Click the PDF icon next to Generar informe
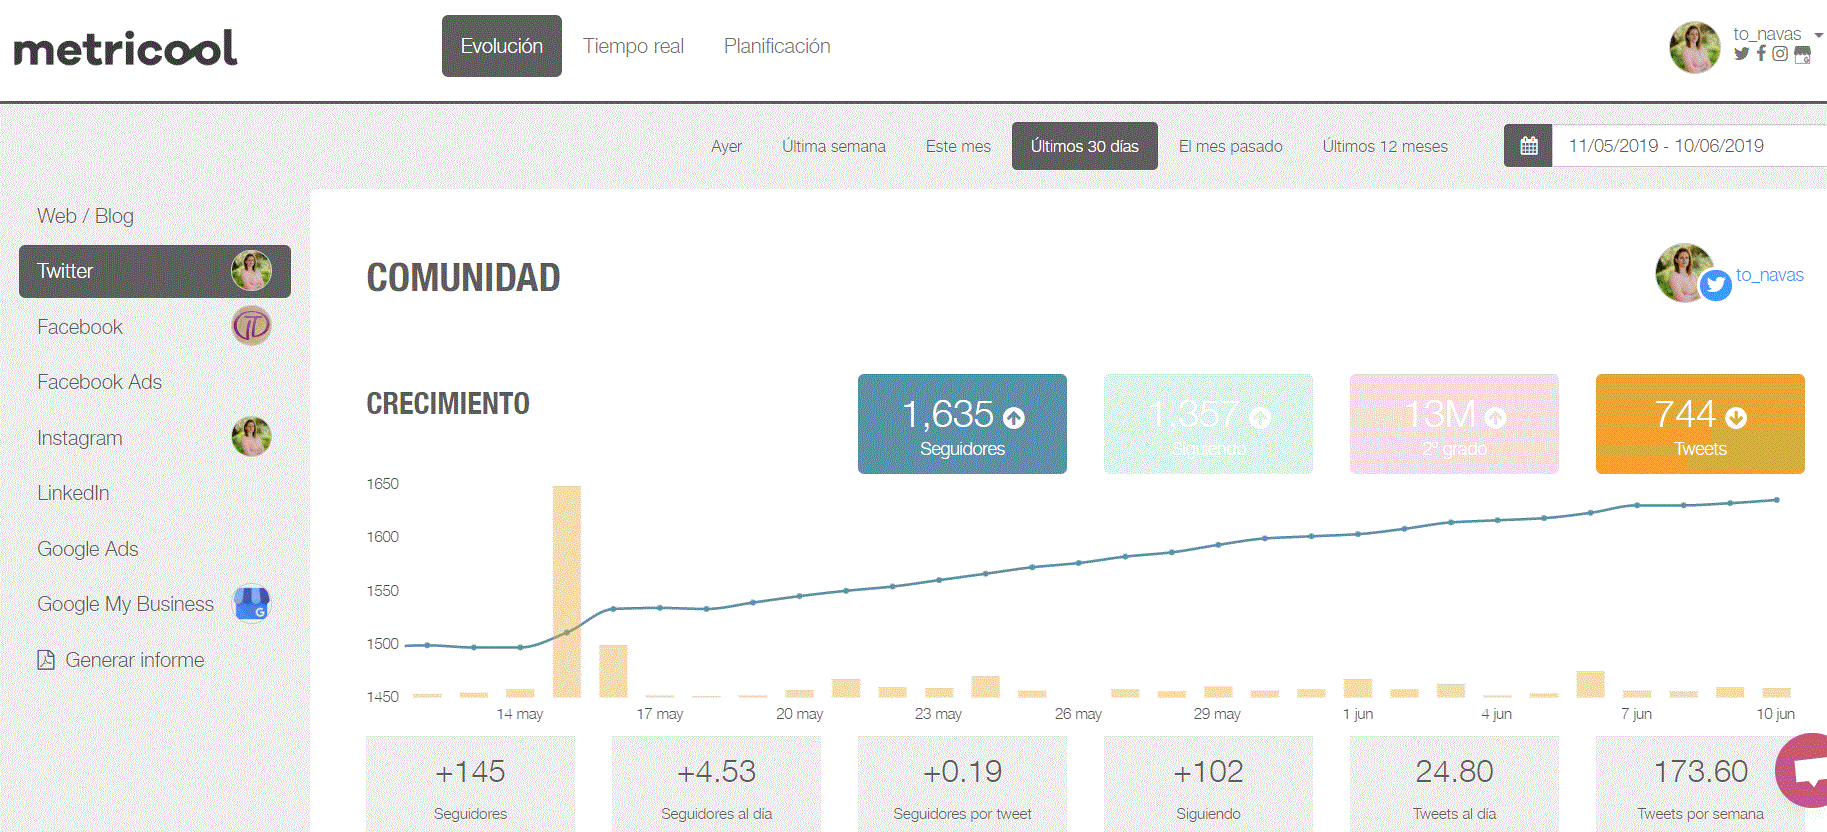This screenshot has height=832, width=1827. click(46, 660)
